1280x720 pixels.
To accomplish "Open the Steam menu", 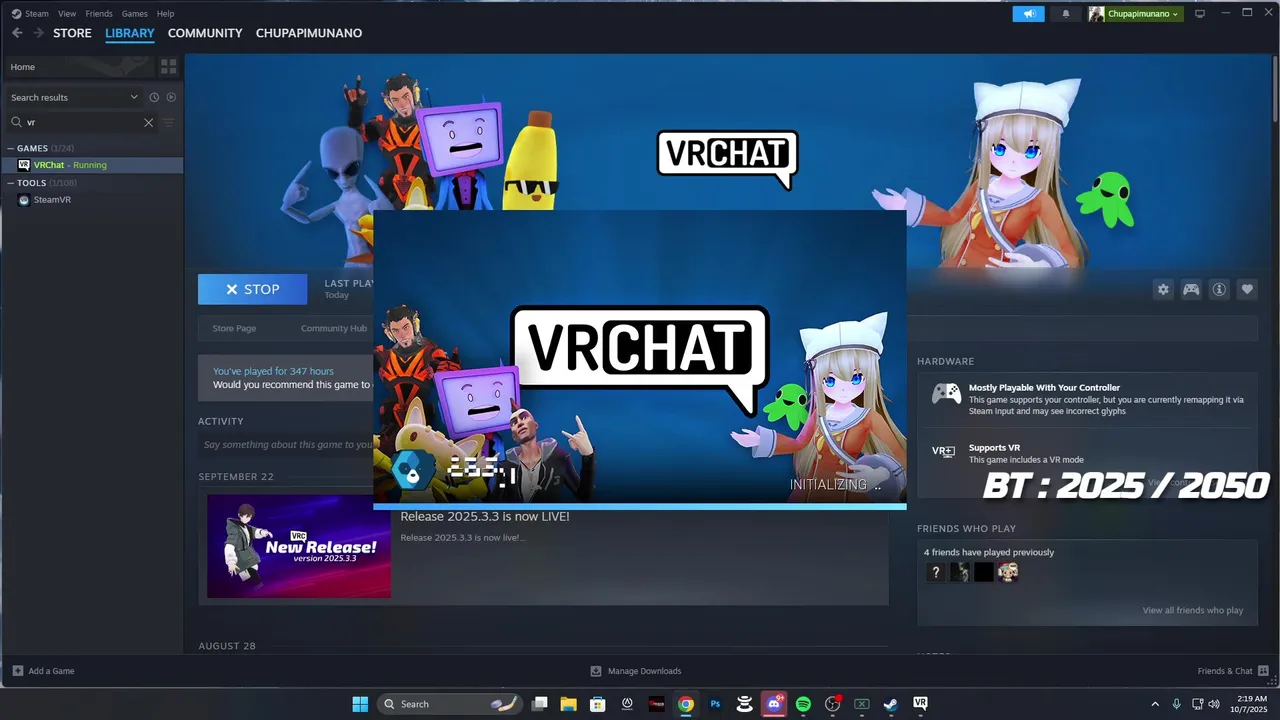I will click(x=37, y=14).
